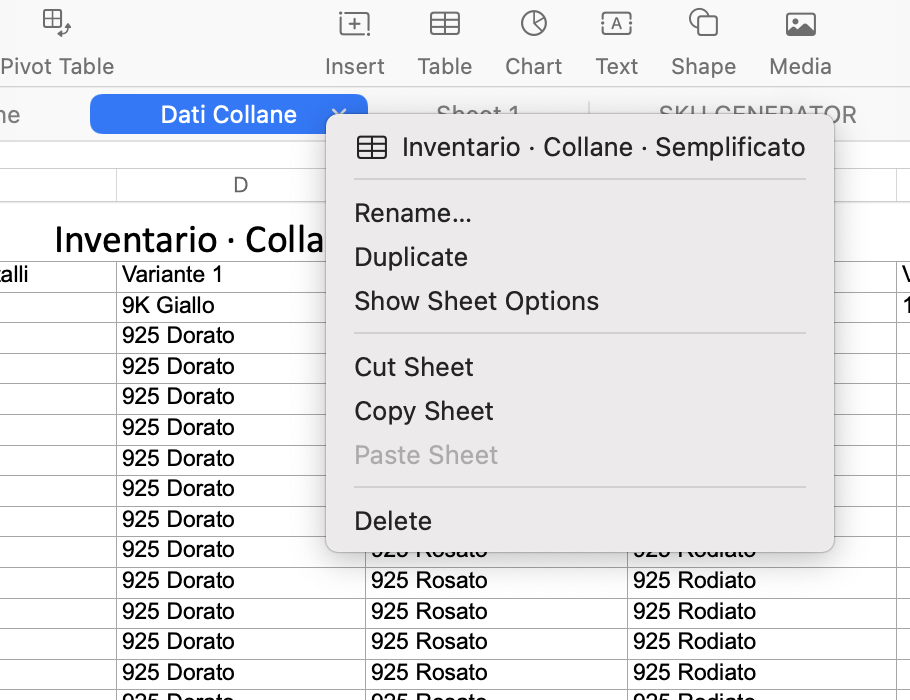Screen dimensions: 910x700
Task: Choose Show Sheet Options
Action: (476, 301)
